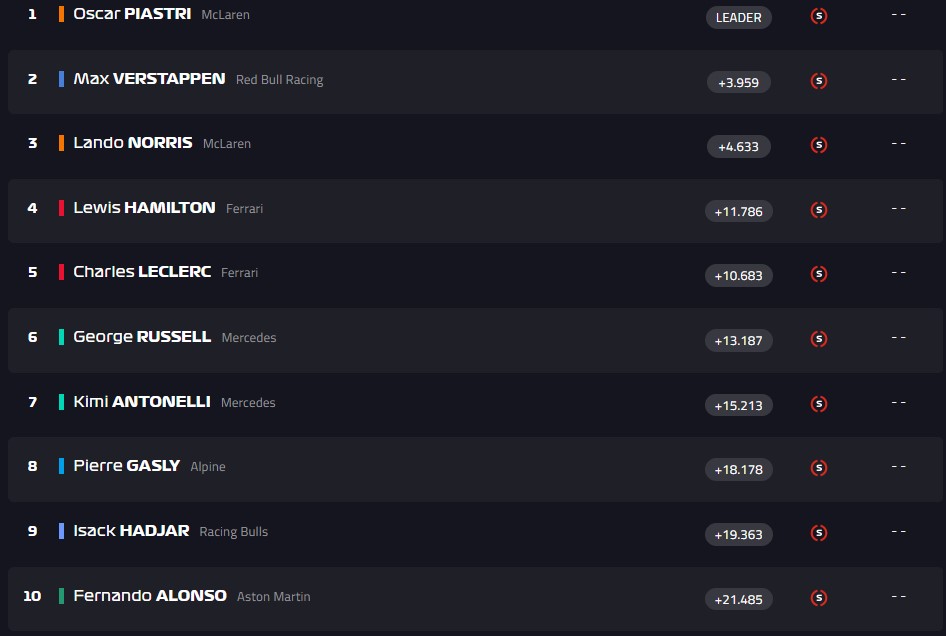Screen dimensions: 946x636
Task: Click Verstappen's soft tyre icon
Action: tap(818, 81)
